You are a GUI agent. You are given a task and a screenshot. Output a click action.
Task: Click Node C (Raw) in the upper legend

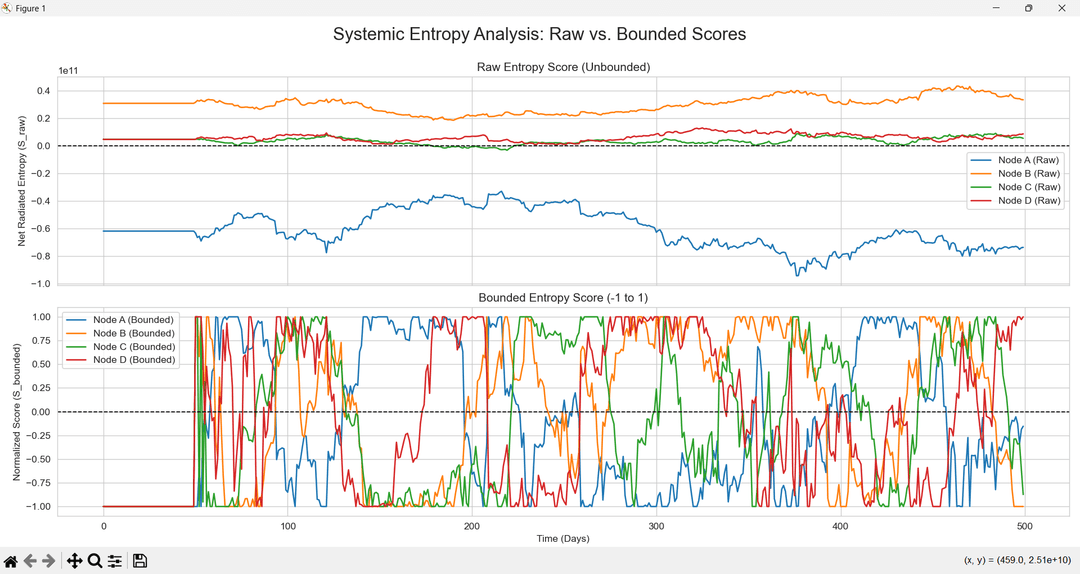coord(1029,187)
